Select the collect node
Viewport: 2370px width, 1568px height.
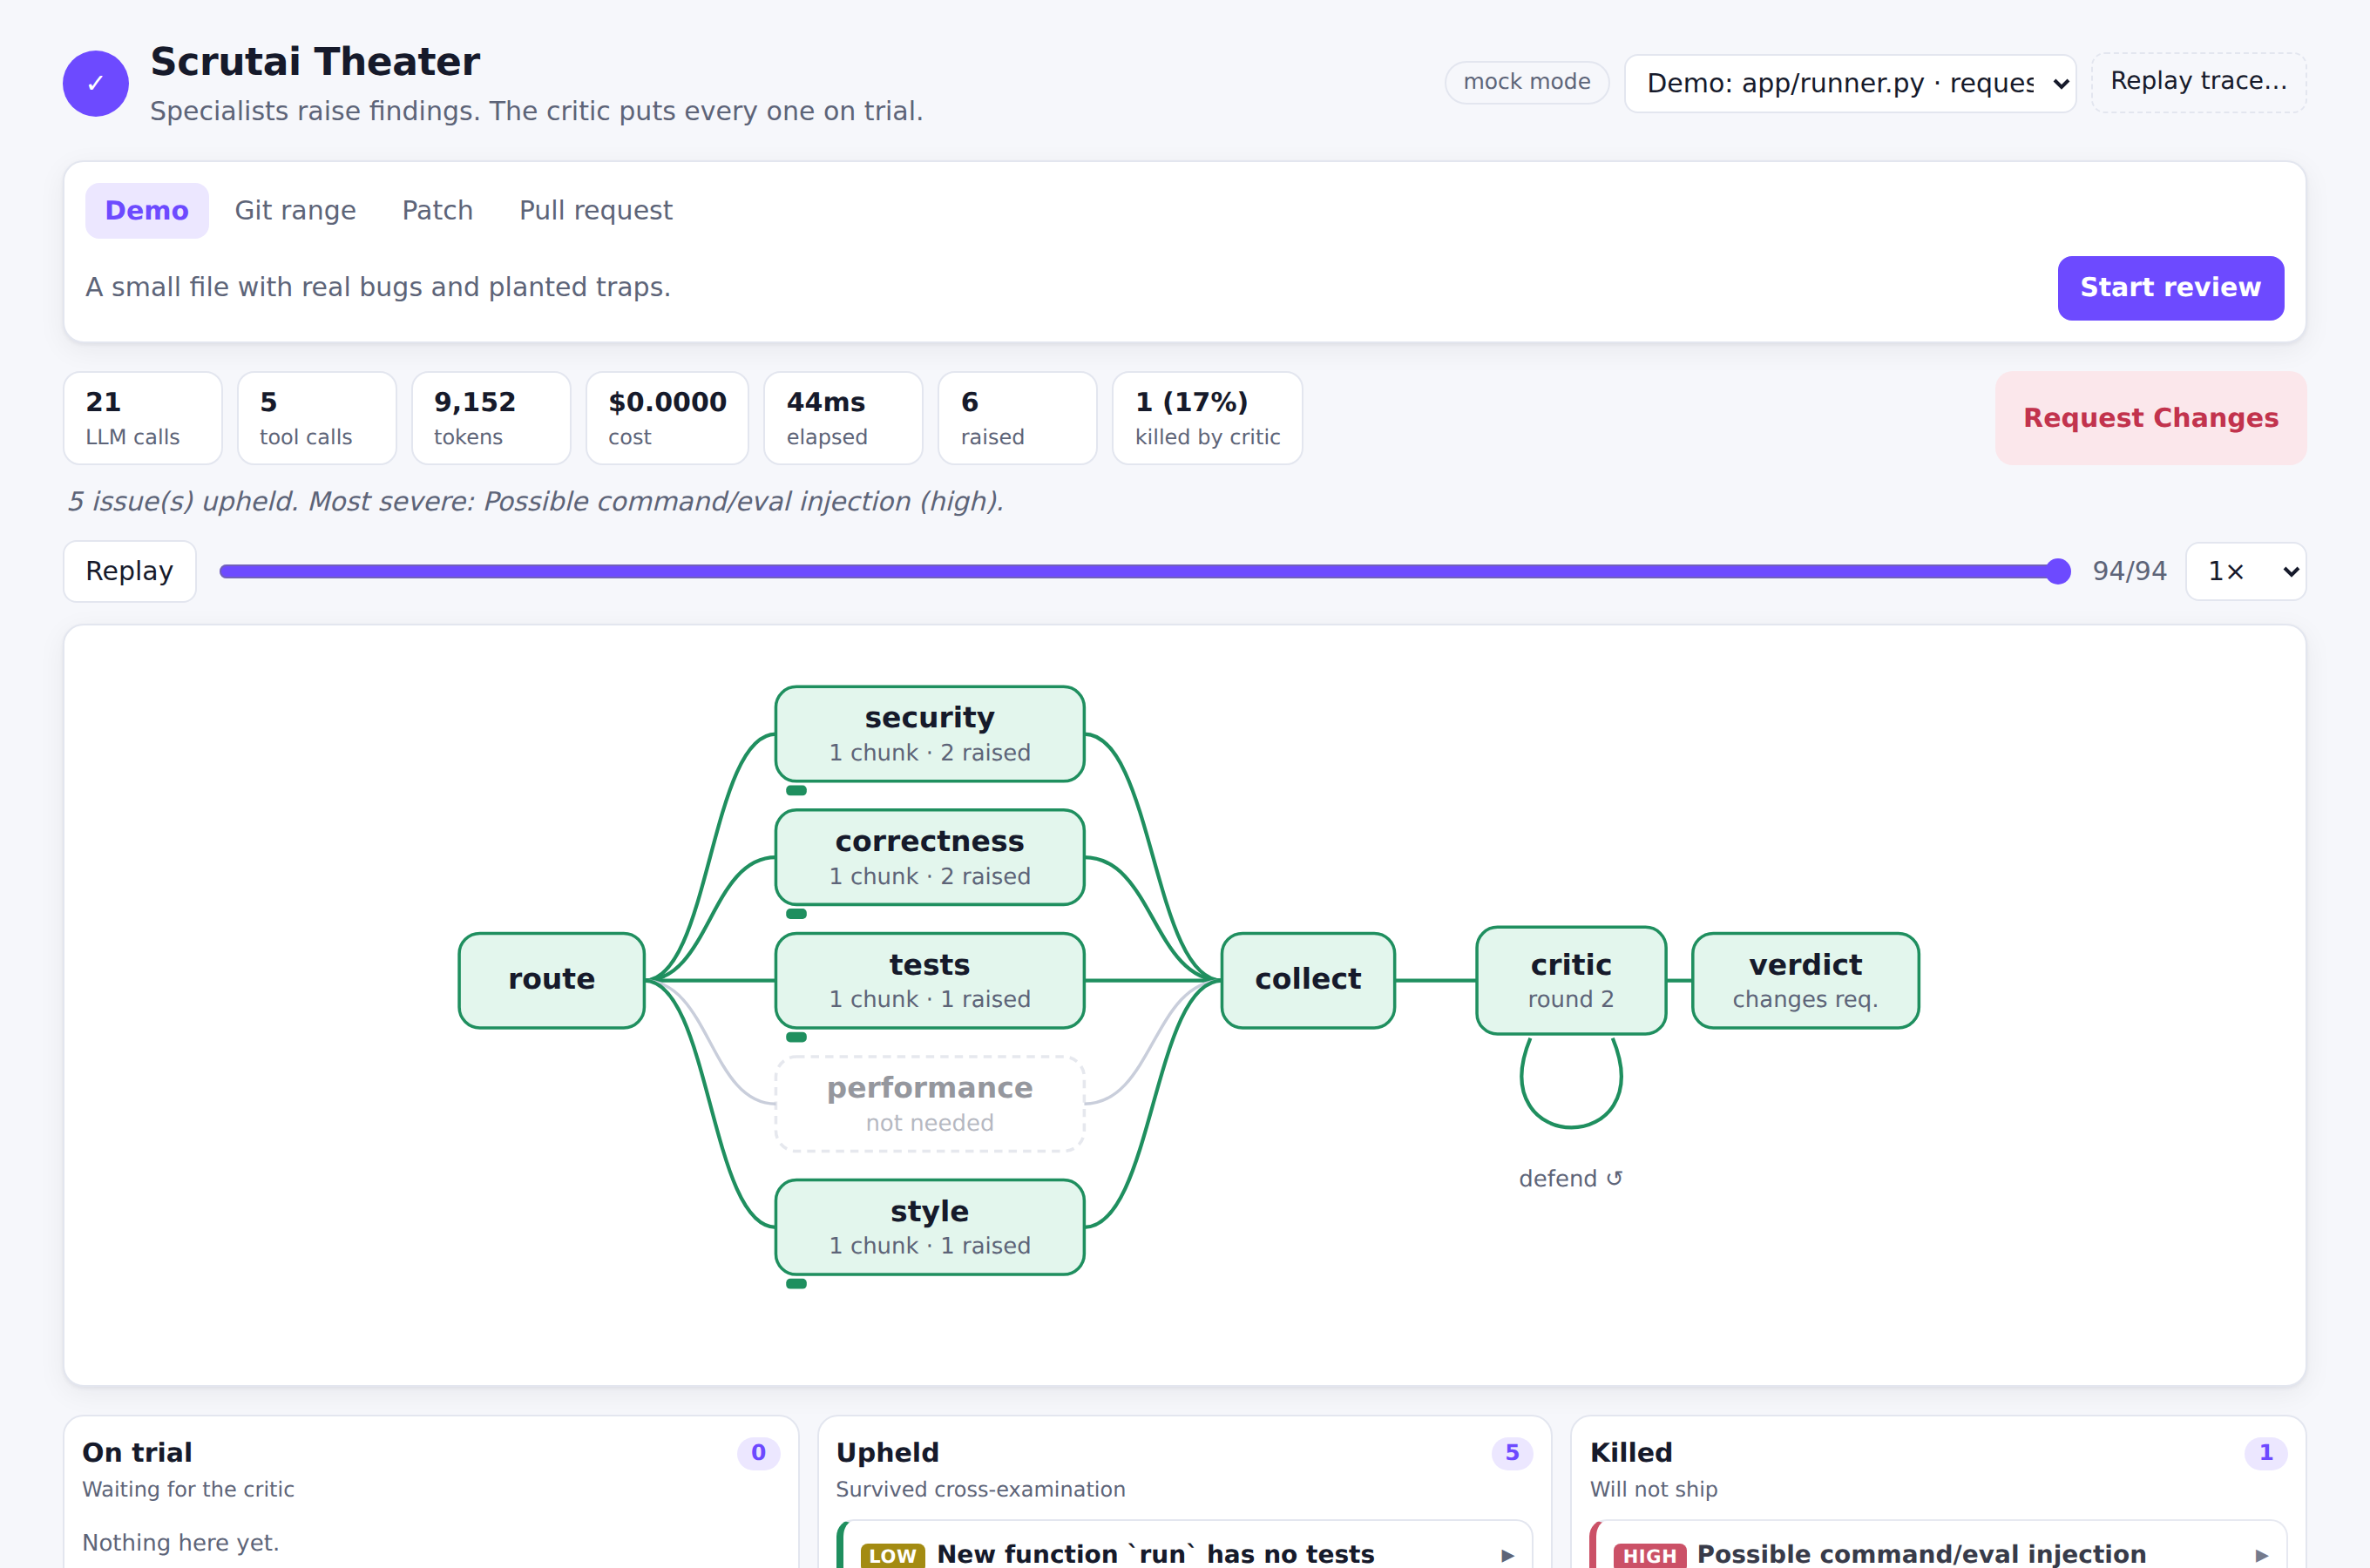click(1308, 980)
